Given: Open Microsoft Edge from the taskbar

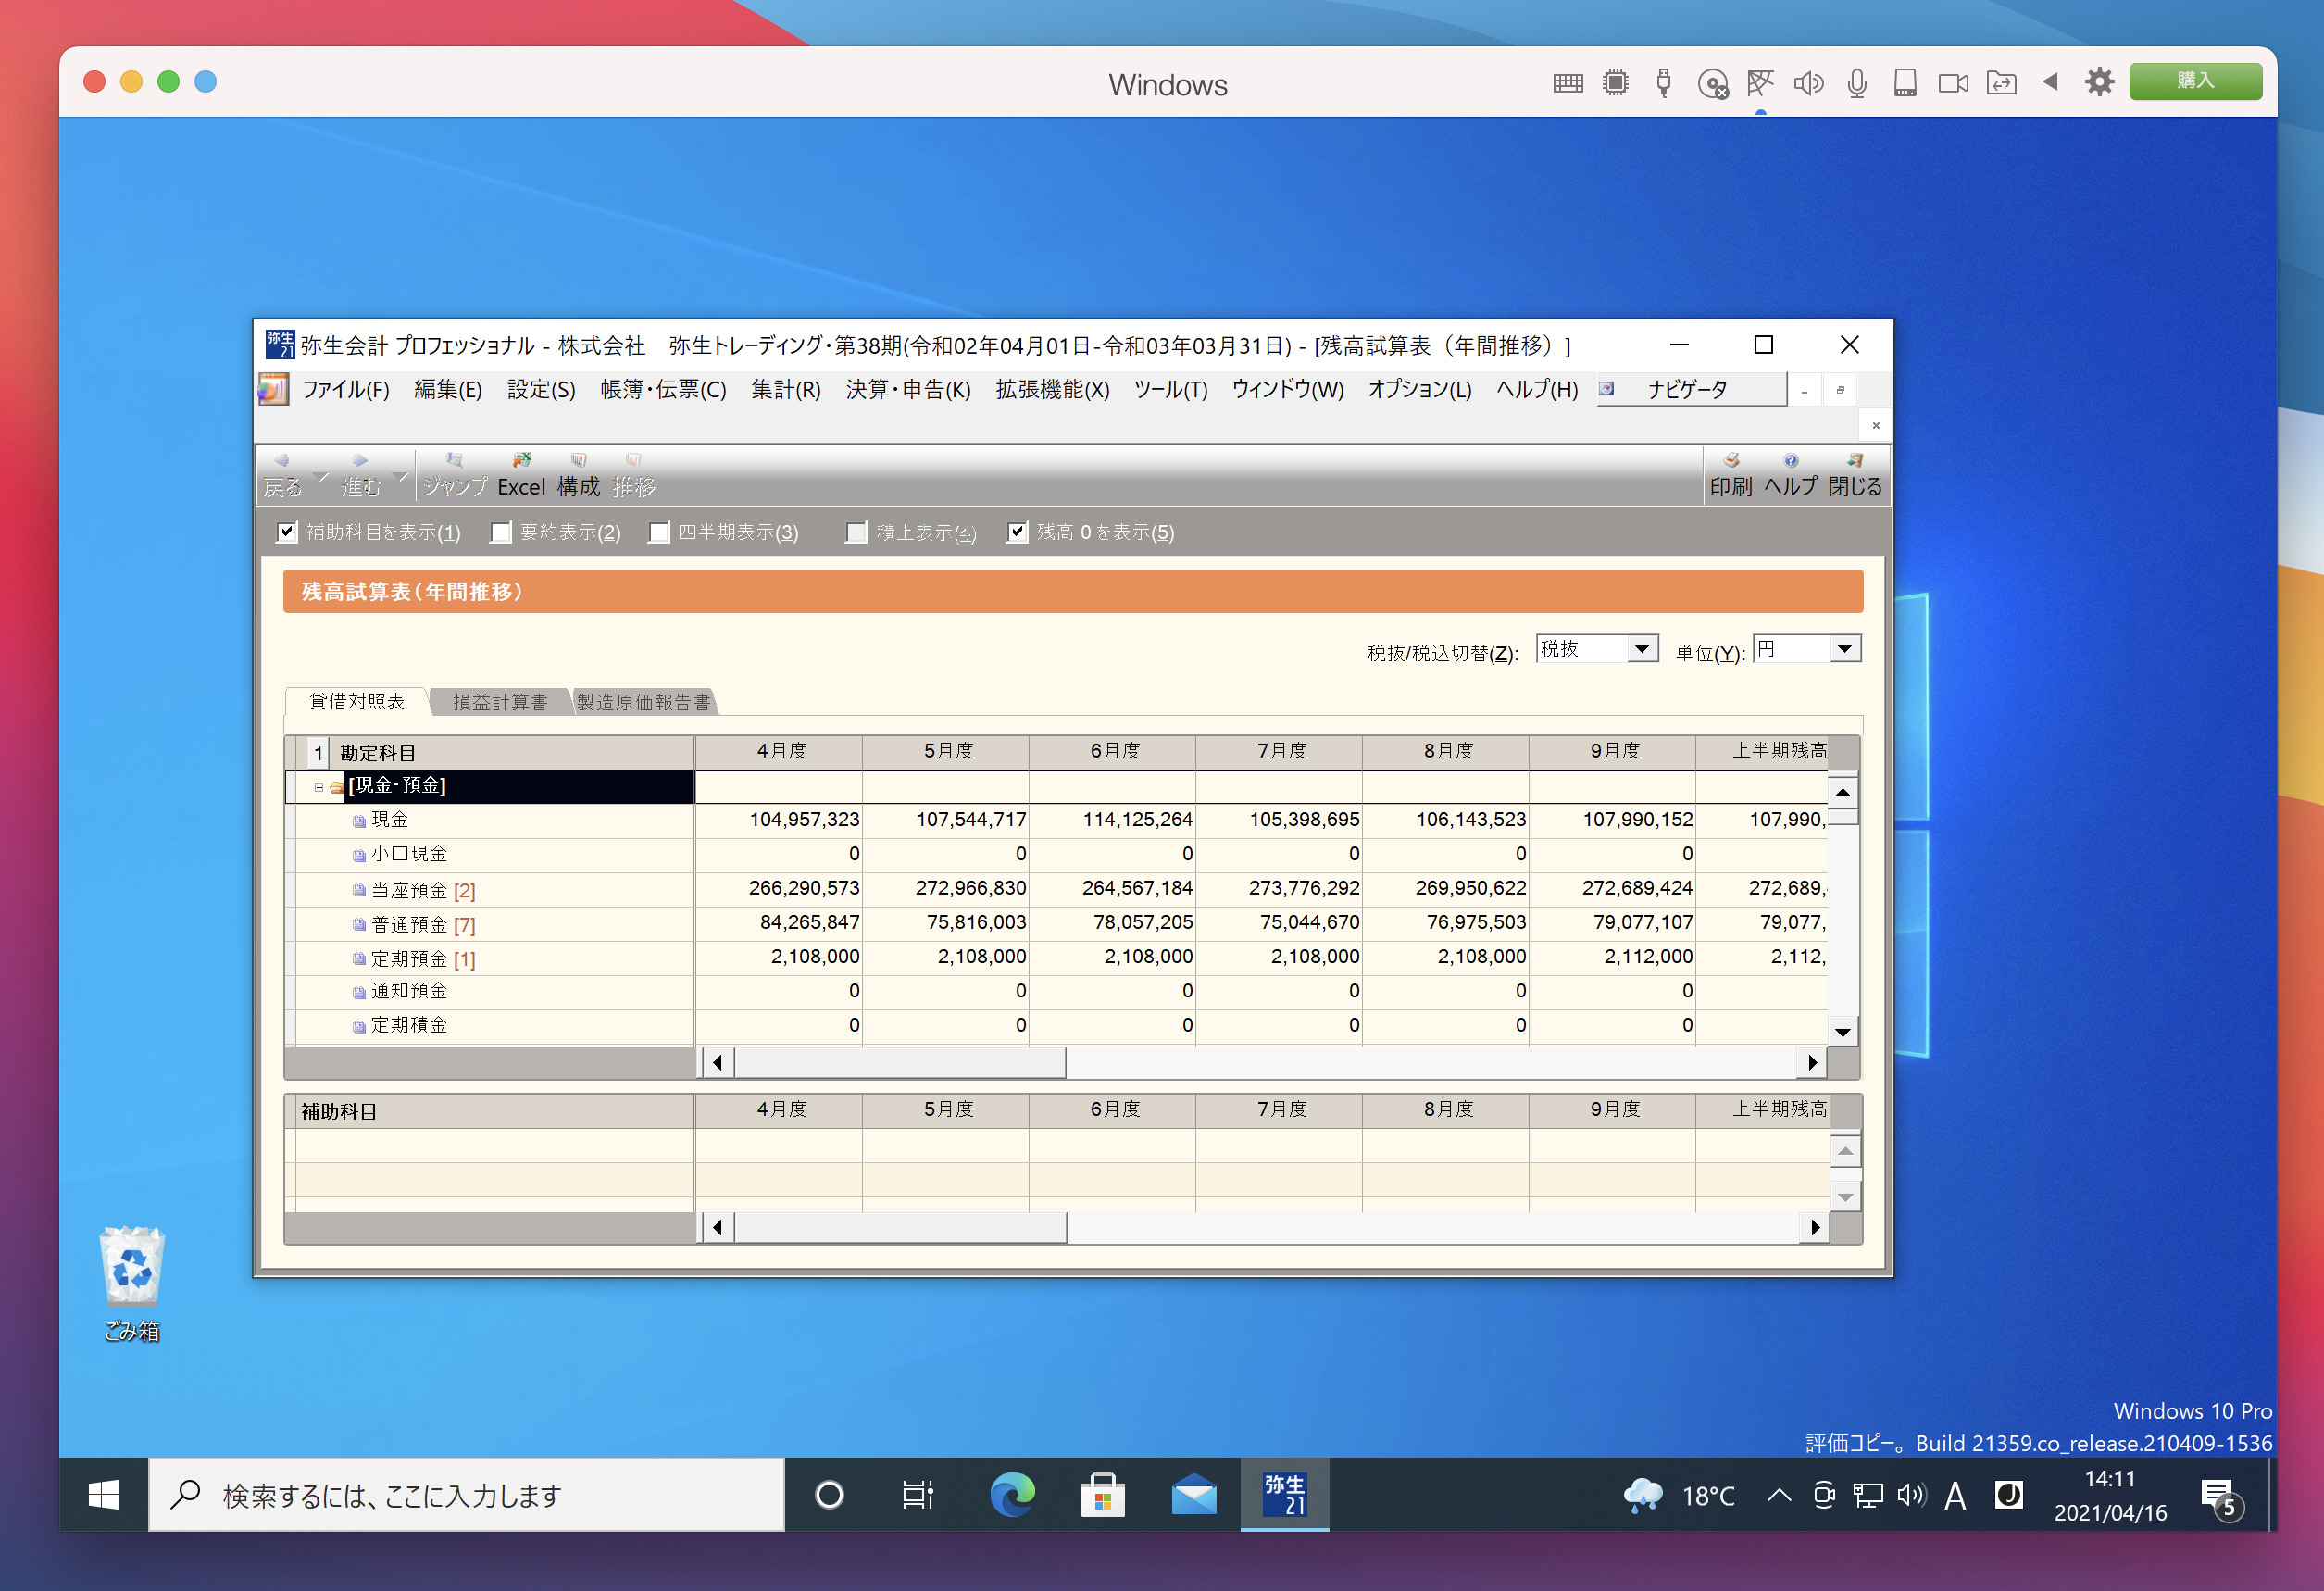Looking at the screenshot, I should pos(1012,1495).
